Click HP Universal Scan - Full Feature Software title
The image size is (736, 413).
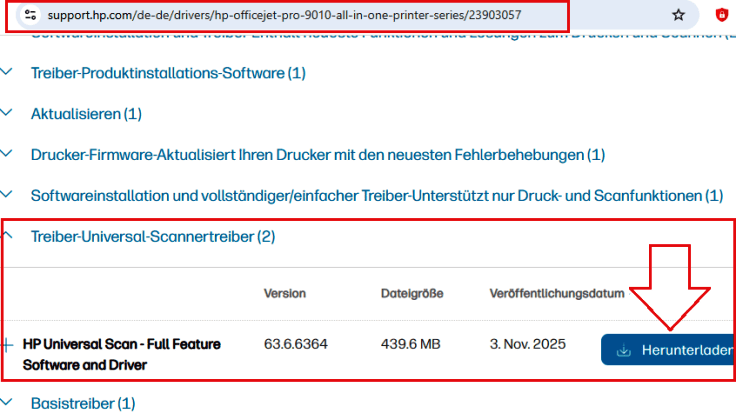tap(122, 354)
